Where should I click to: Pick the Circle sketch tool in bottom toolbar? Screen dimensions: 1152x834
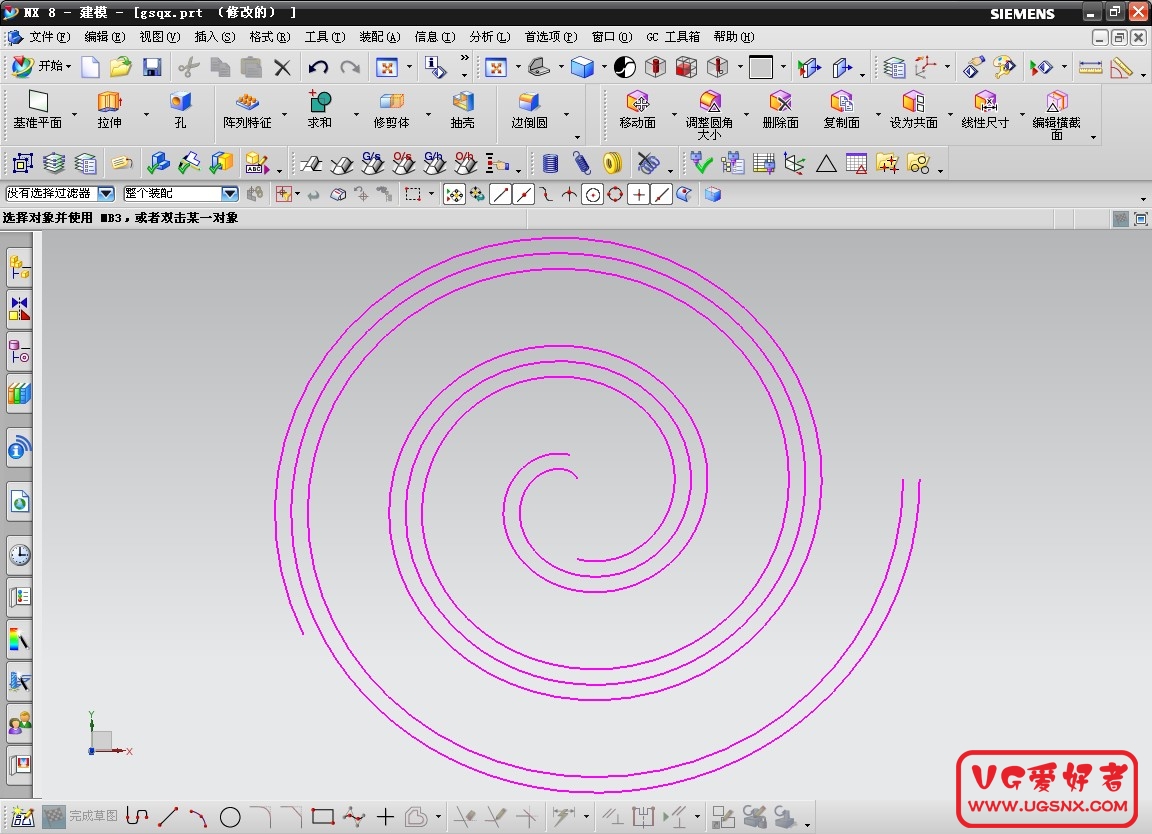click(x=230, y=817)
